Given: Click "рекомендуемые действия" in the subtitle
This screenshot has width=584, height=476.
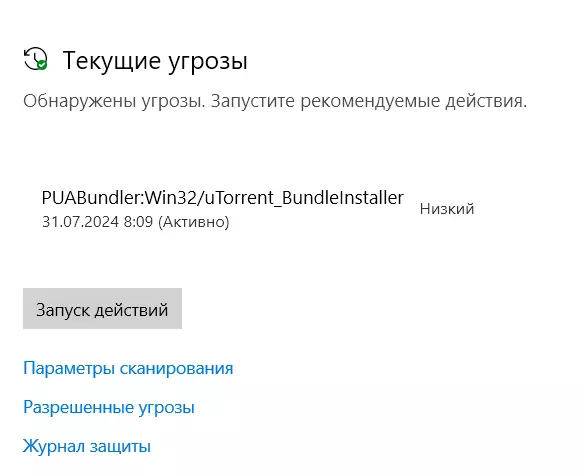Looking at the screenshot, I should coord(413,101).
